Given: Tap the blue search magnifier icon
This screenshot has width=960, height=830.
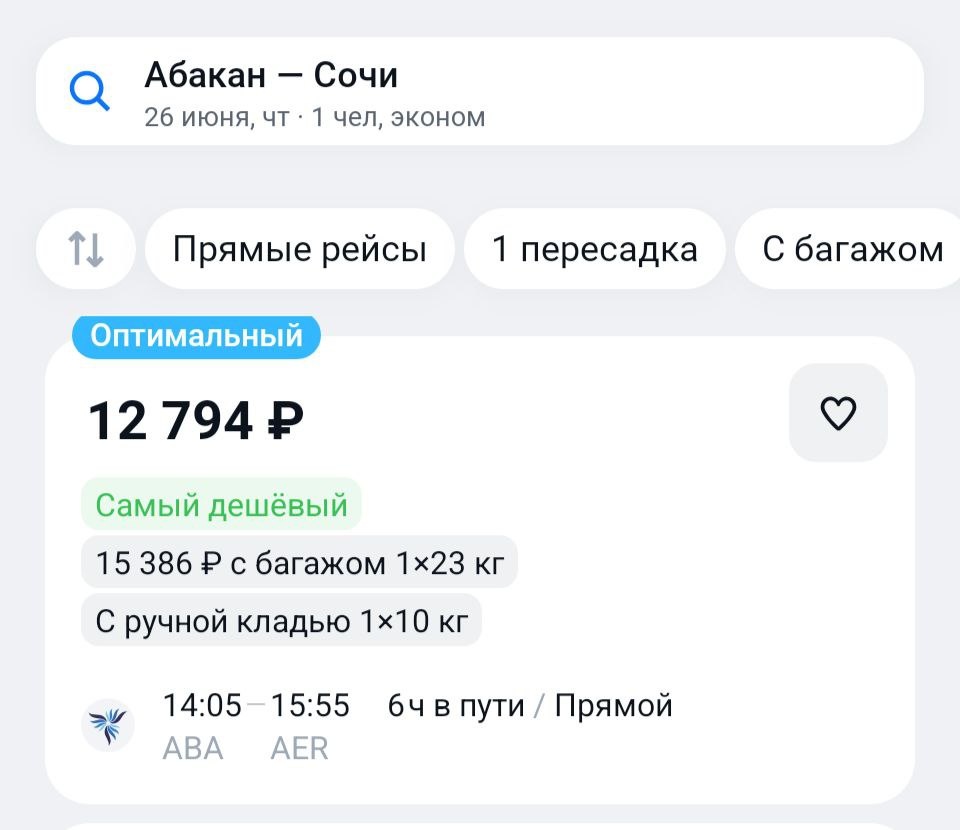Looking at the screenshot, I should pos(89,91).
